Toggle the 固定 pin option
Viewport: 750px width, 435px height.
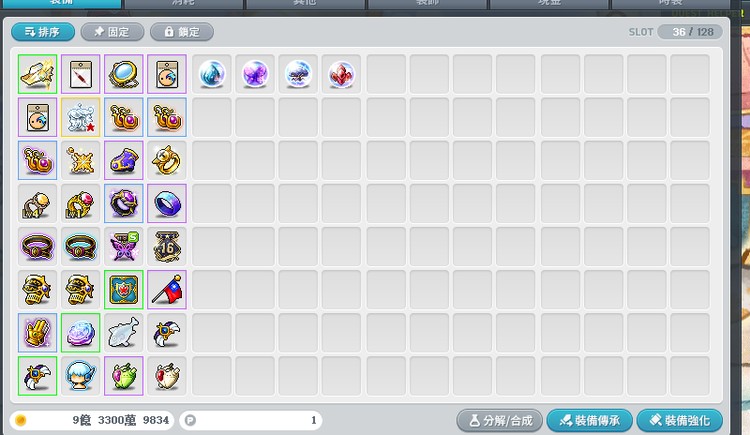point(112,32)
